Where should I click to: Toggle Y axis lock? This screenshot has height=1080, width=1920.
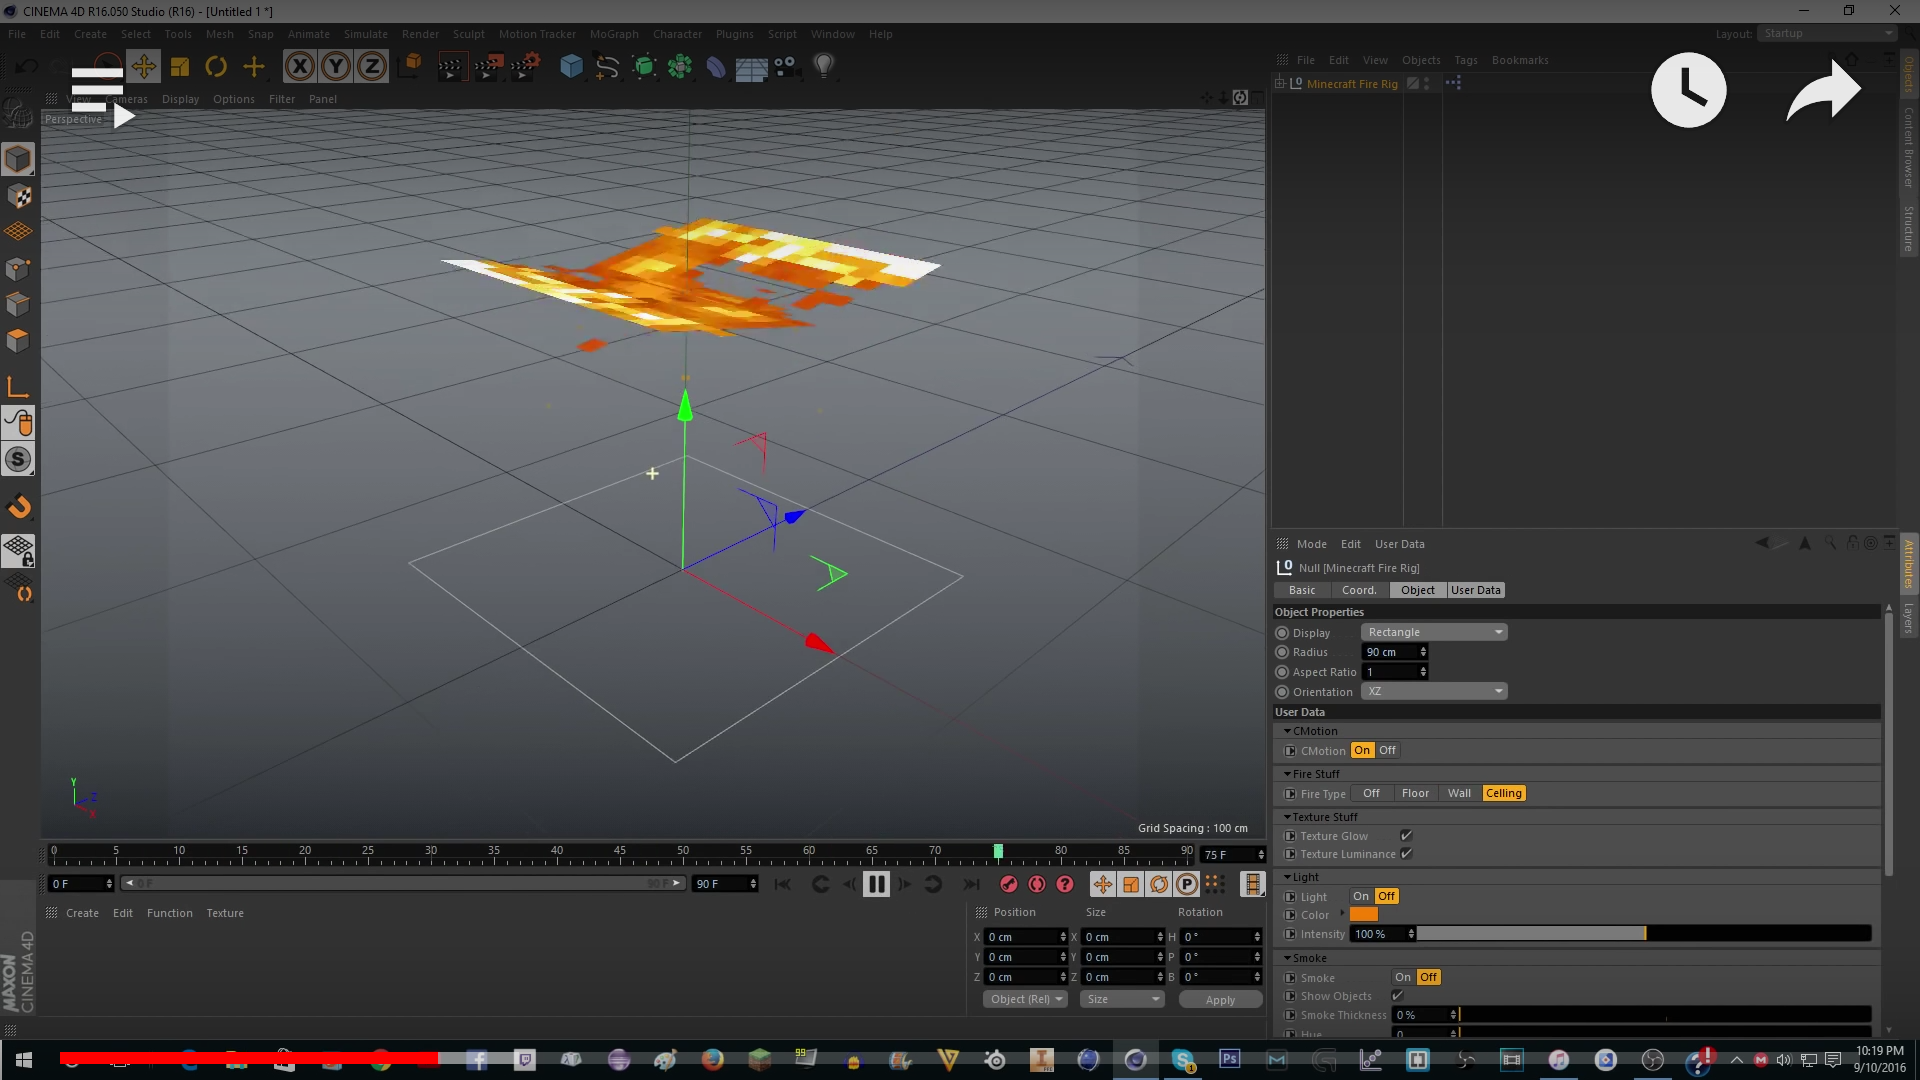[x=336, y=67]
